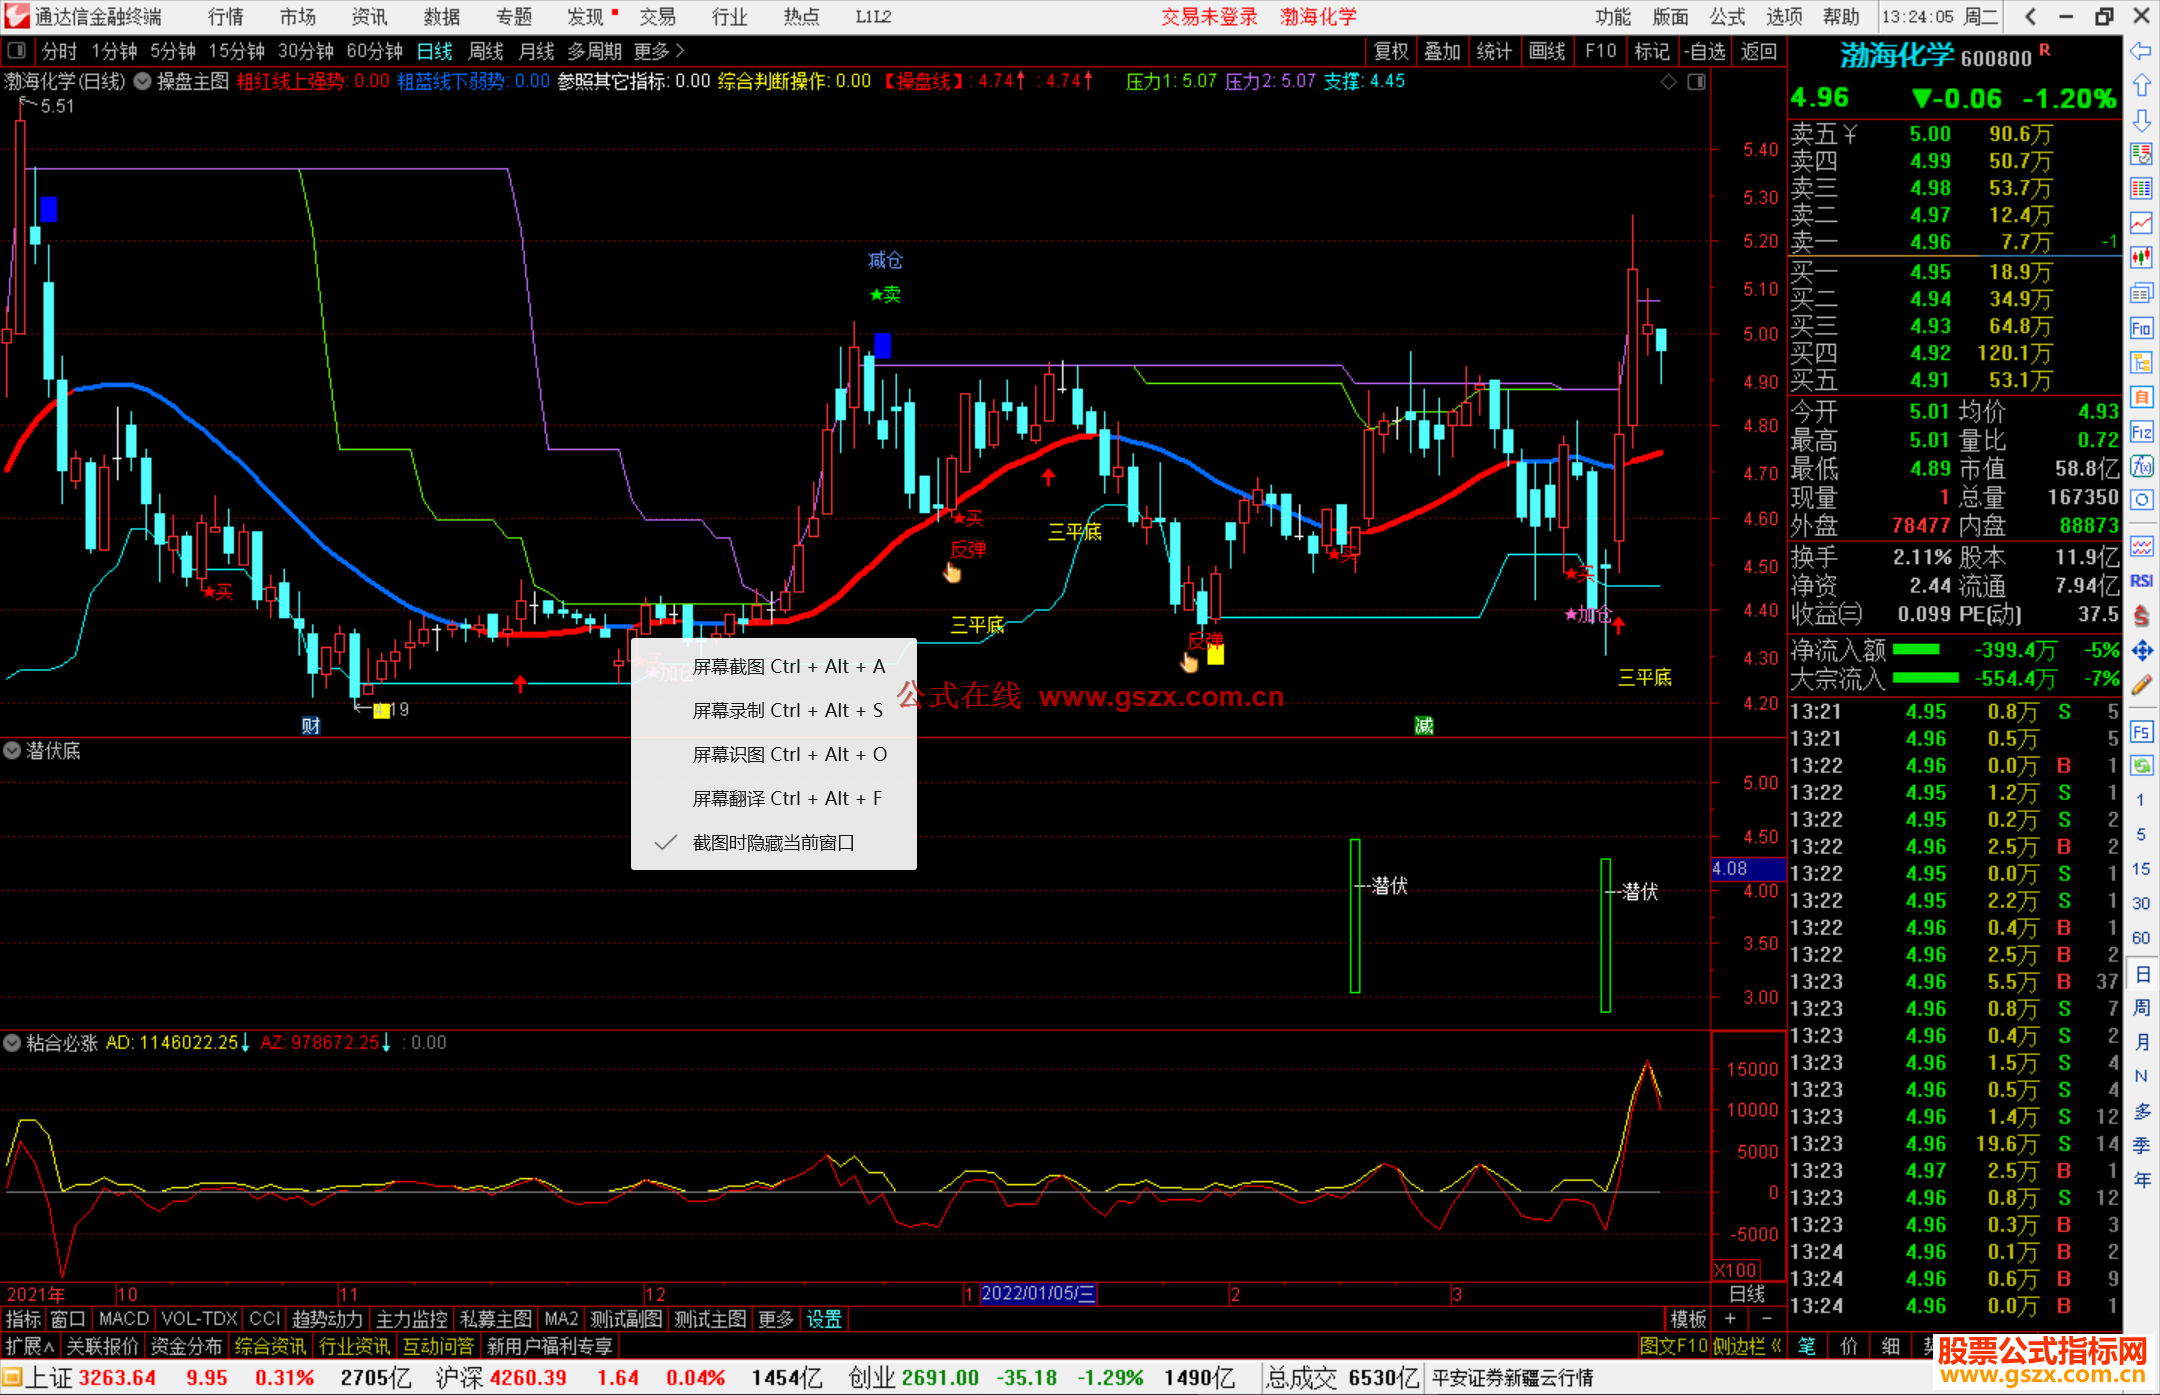Click the F10 icon in right sidebar
Screen dimensions: 2160x1395
pos(2141,328)
